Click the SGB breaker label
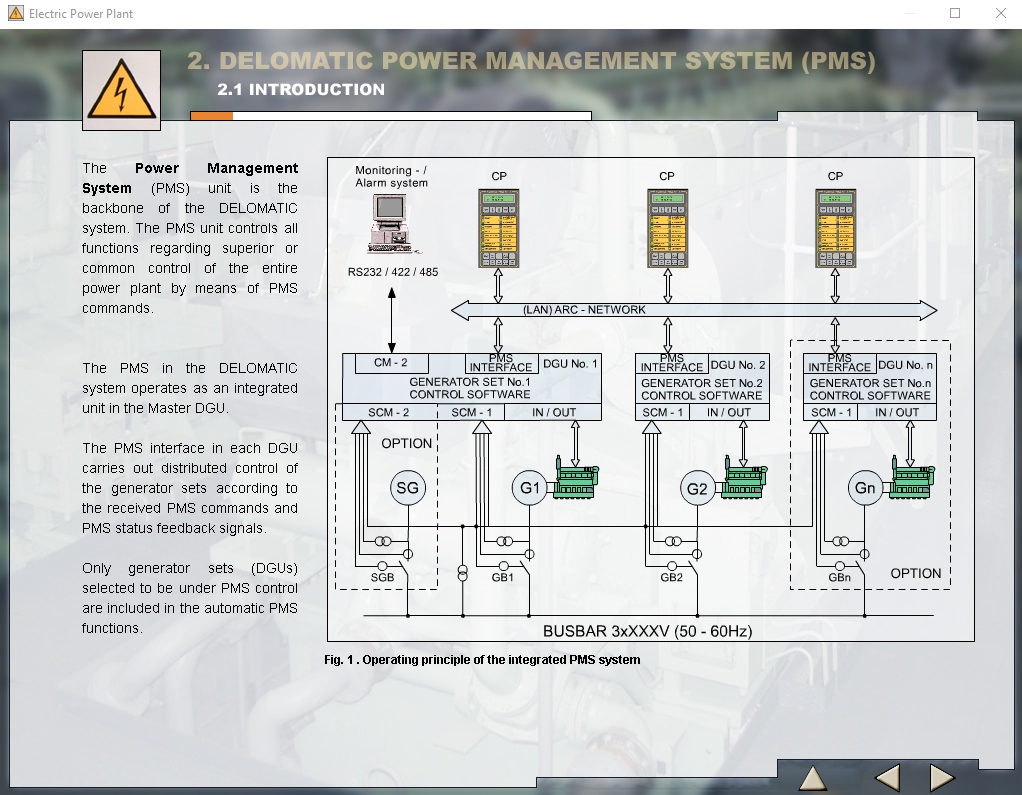This screenshot has width=1022, height=795. pos(383,577)
